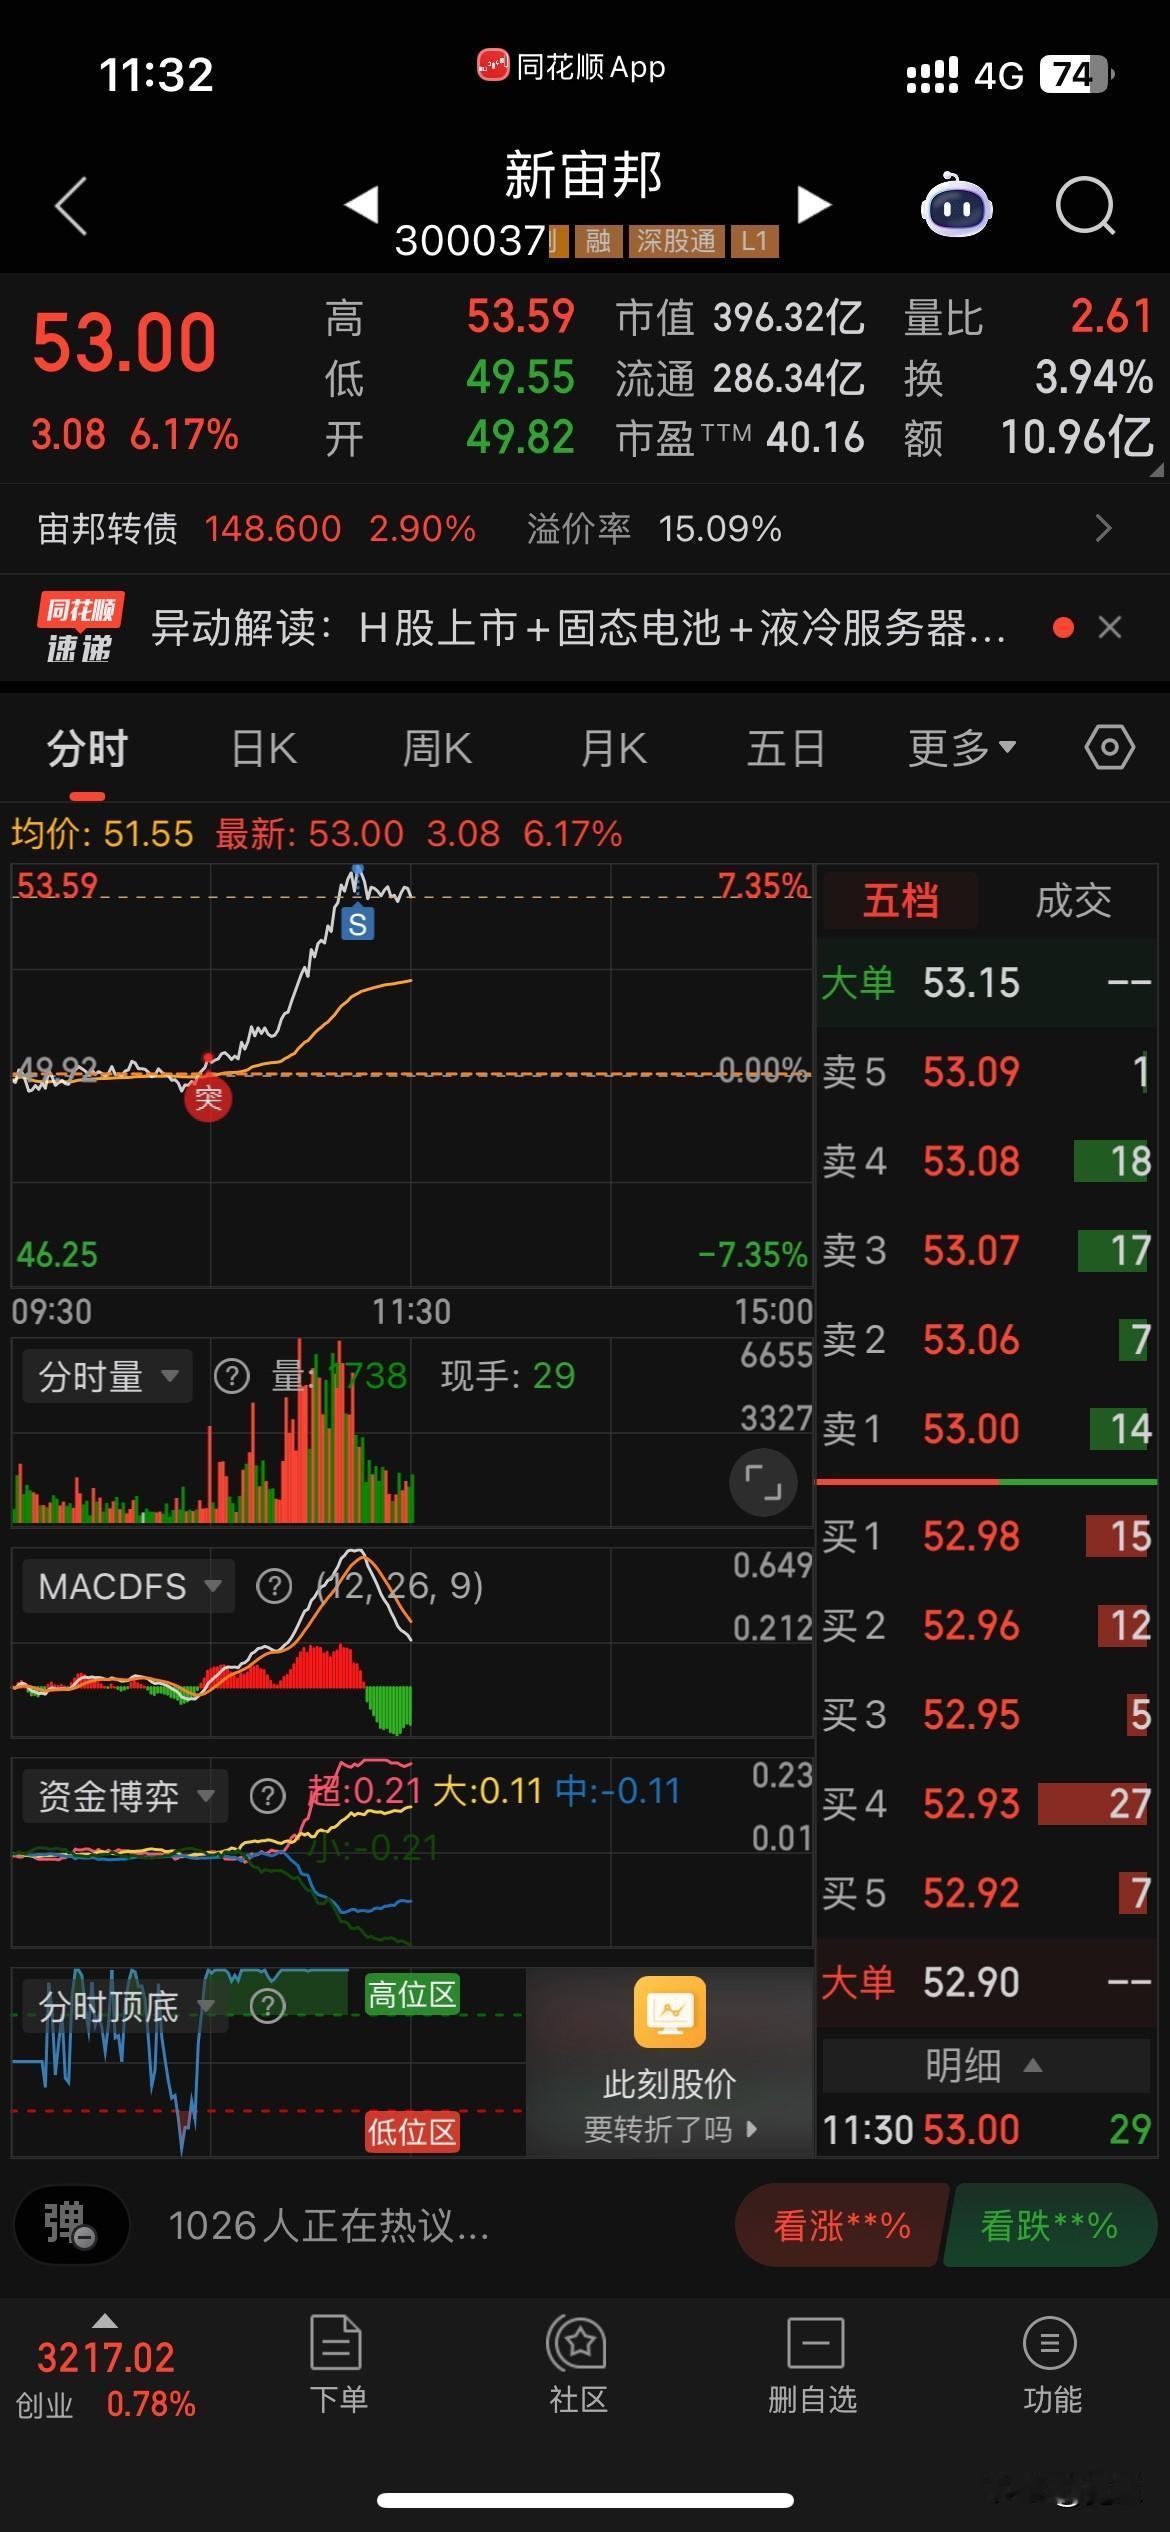This screenshot has height=2532, width=1170.
Task: Open the 资金博弈 indicator dropdown
Action: [126, 1796]
